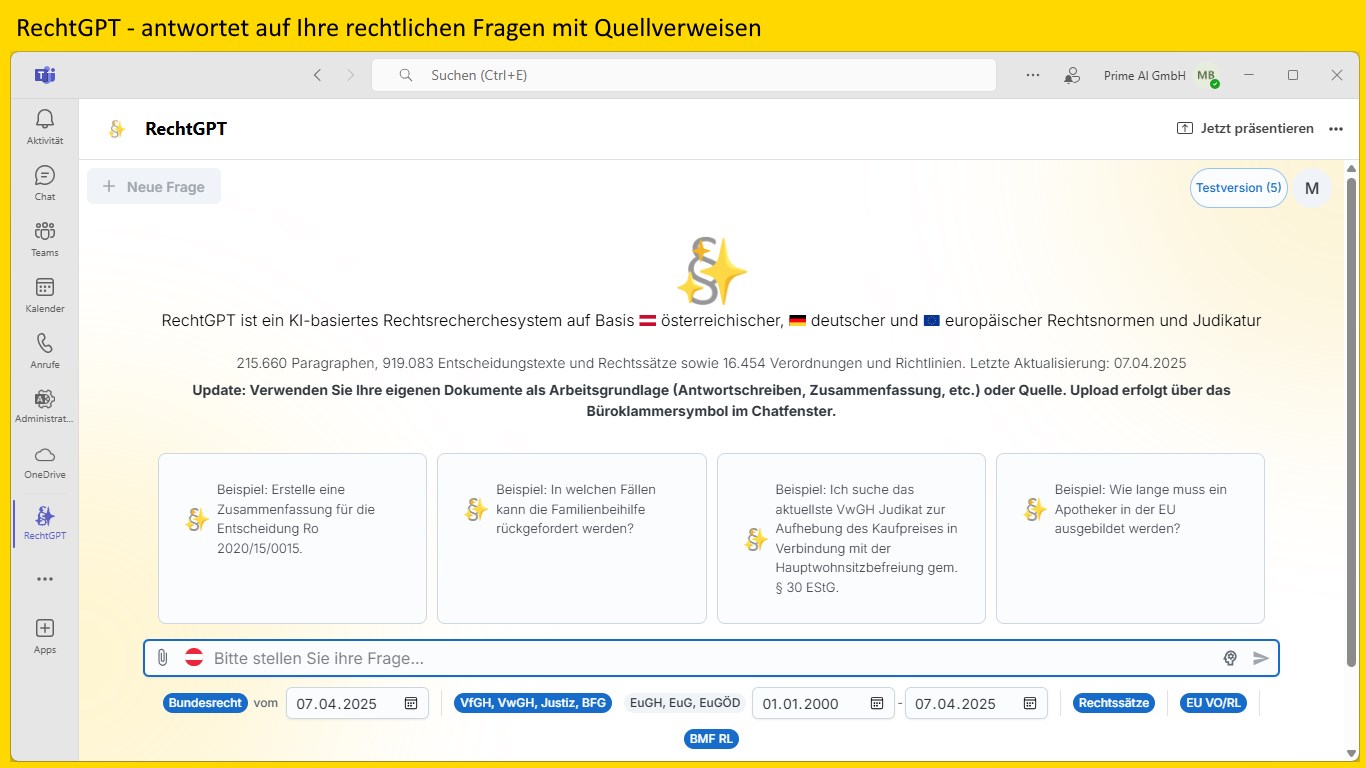Open the calendar picker for 01.01.2000

[x=877, y=703]
